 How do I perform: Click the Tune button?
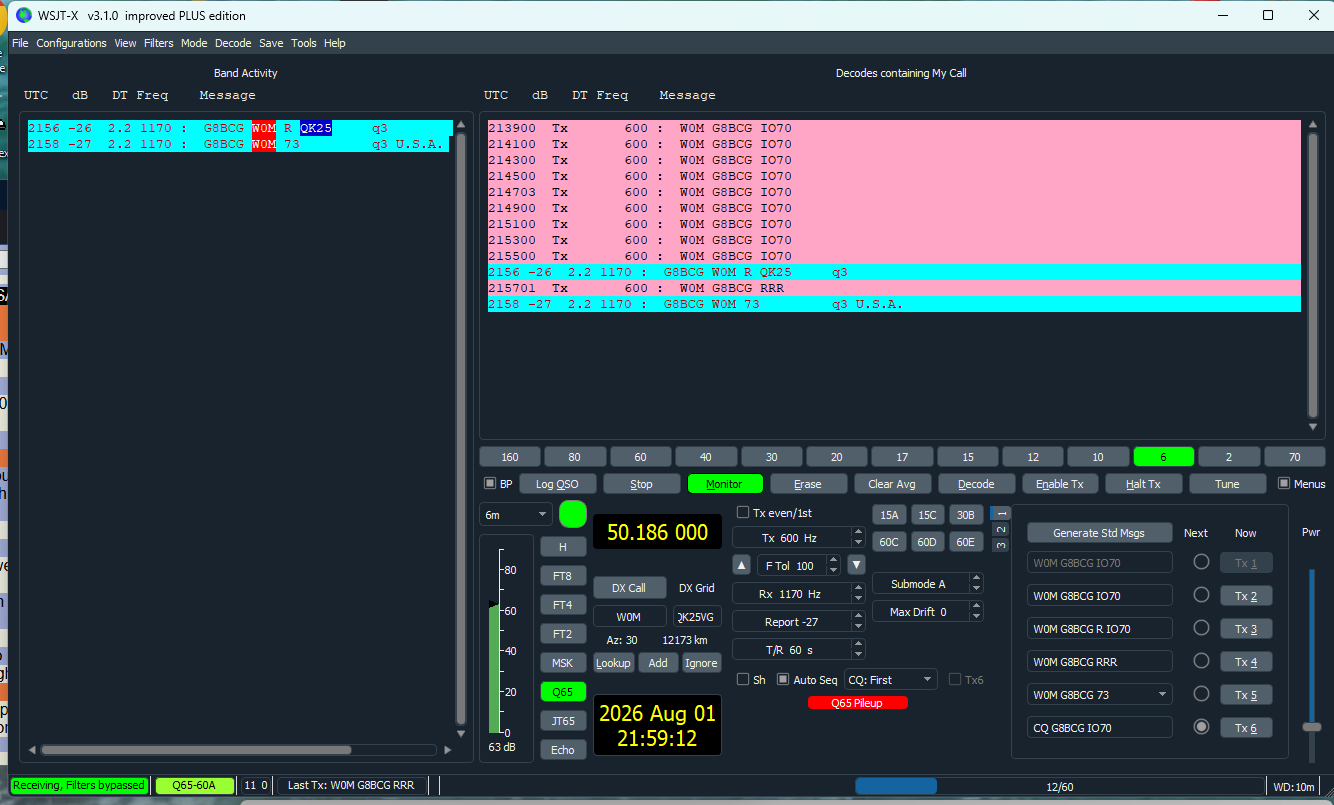(x=1227, y=484)
